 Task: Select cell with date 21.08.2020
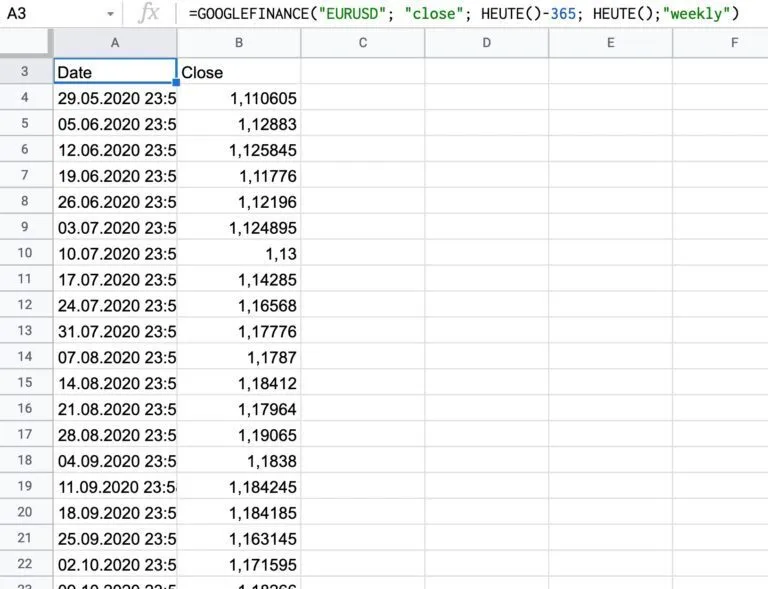115,409
